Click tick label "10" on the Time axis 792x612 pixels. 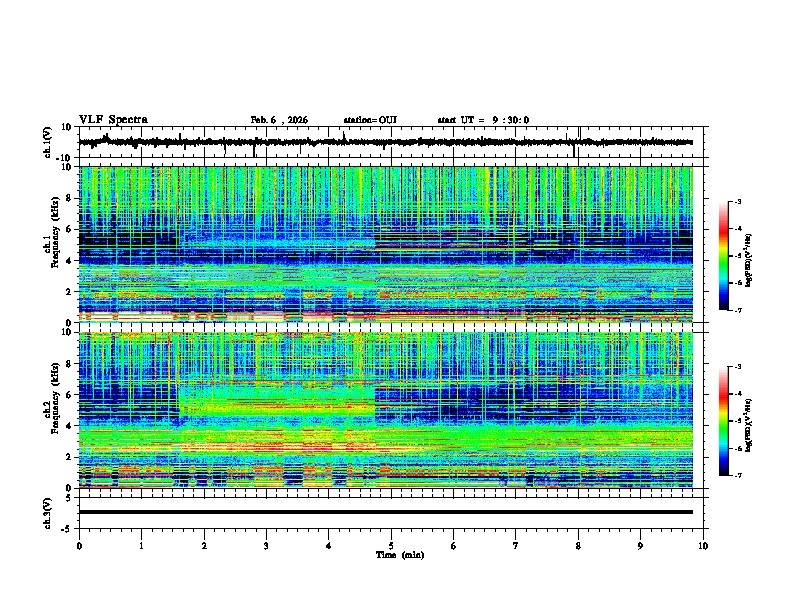coord(703,546)
